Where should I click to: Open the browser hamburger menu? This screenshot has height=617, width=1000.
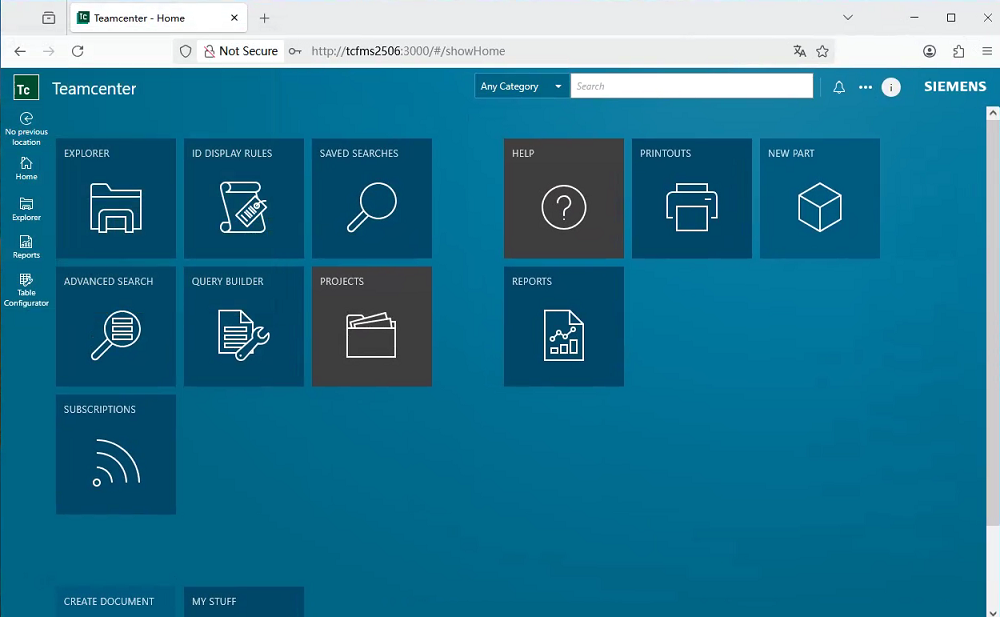(987, 51)
